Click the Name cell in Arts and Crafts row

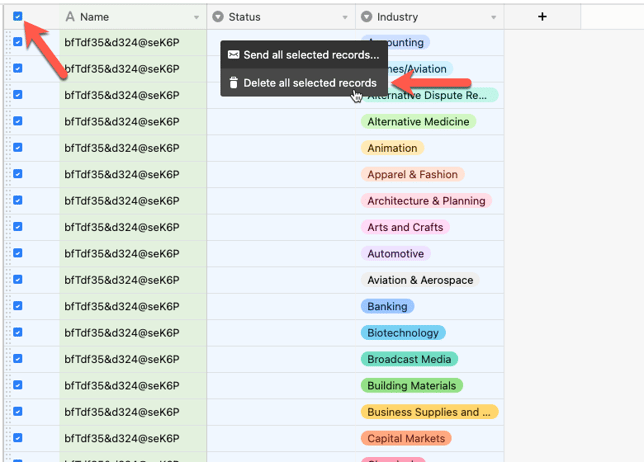pyautogui.click(x=133, y=227)
